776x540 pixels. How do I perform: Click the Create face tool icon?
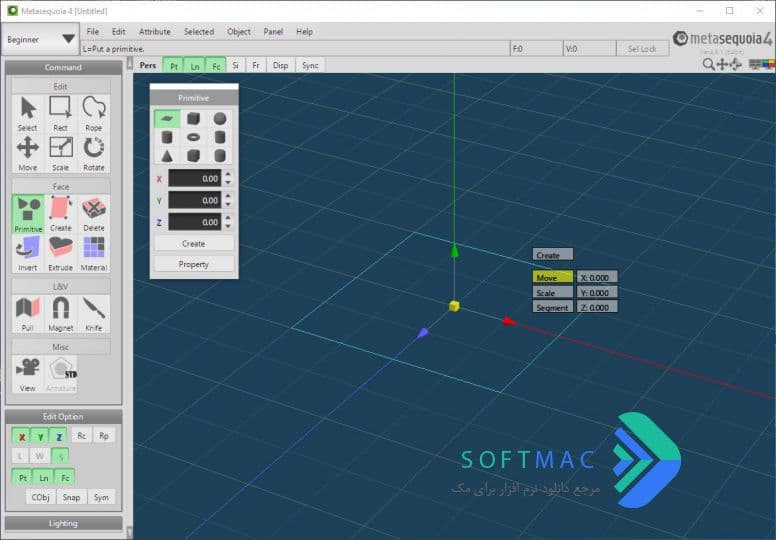(60, 214)
